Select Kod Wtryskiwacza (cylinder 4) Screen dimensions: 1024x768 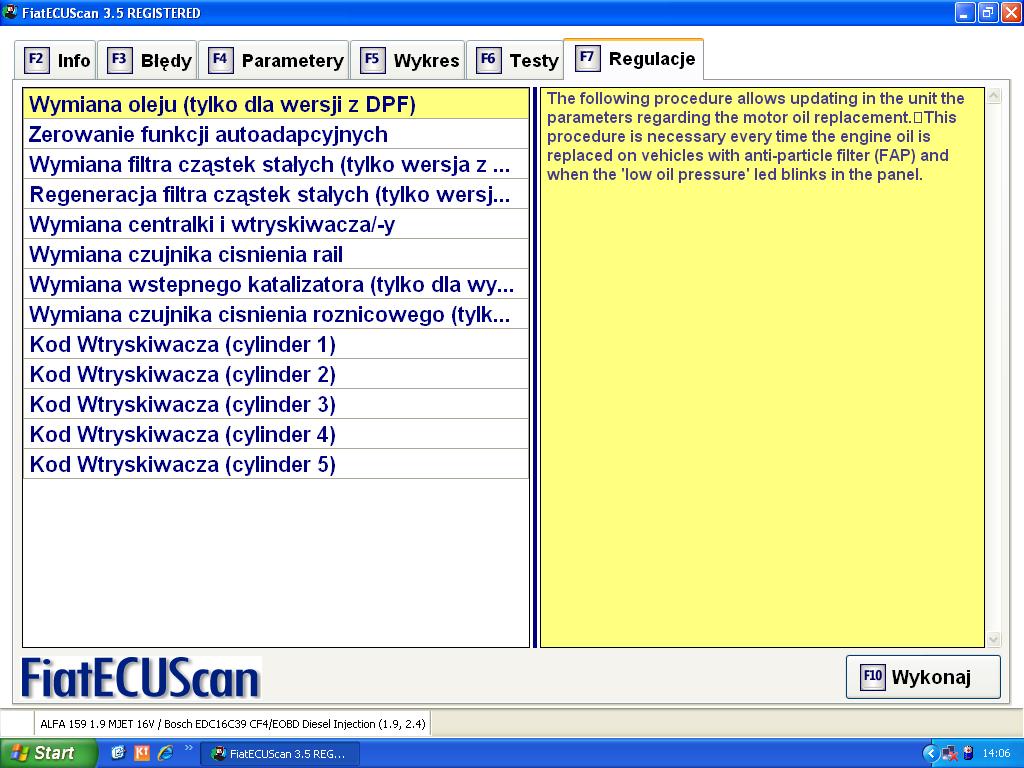pos(276,435)
